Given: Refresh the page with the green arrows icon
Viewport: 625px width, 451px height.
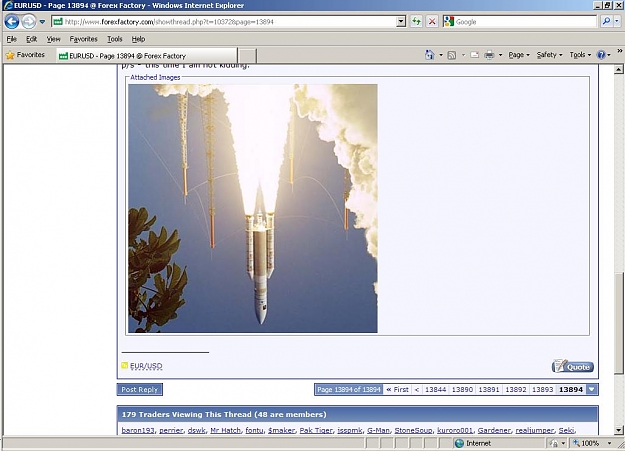Looking at the screenshot, I should pos(416,22).
